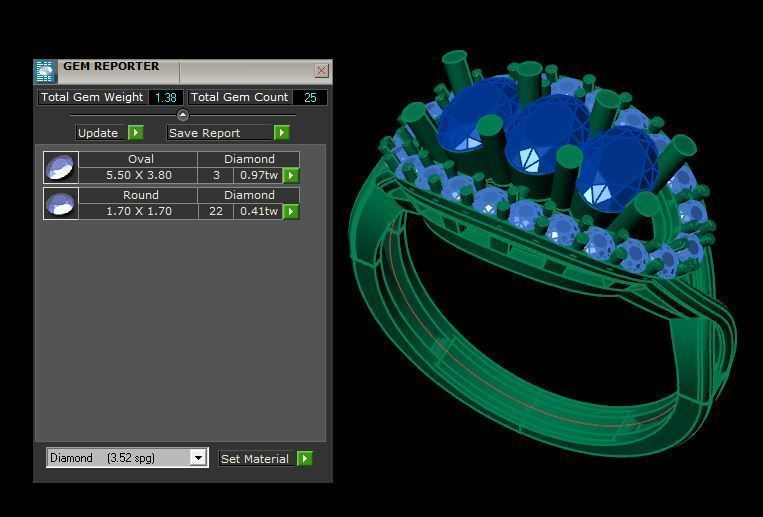Click "Diamond" material cell in Oval row
This screenshot has height=517, width=763.
point(249,159)
